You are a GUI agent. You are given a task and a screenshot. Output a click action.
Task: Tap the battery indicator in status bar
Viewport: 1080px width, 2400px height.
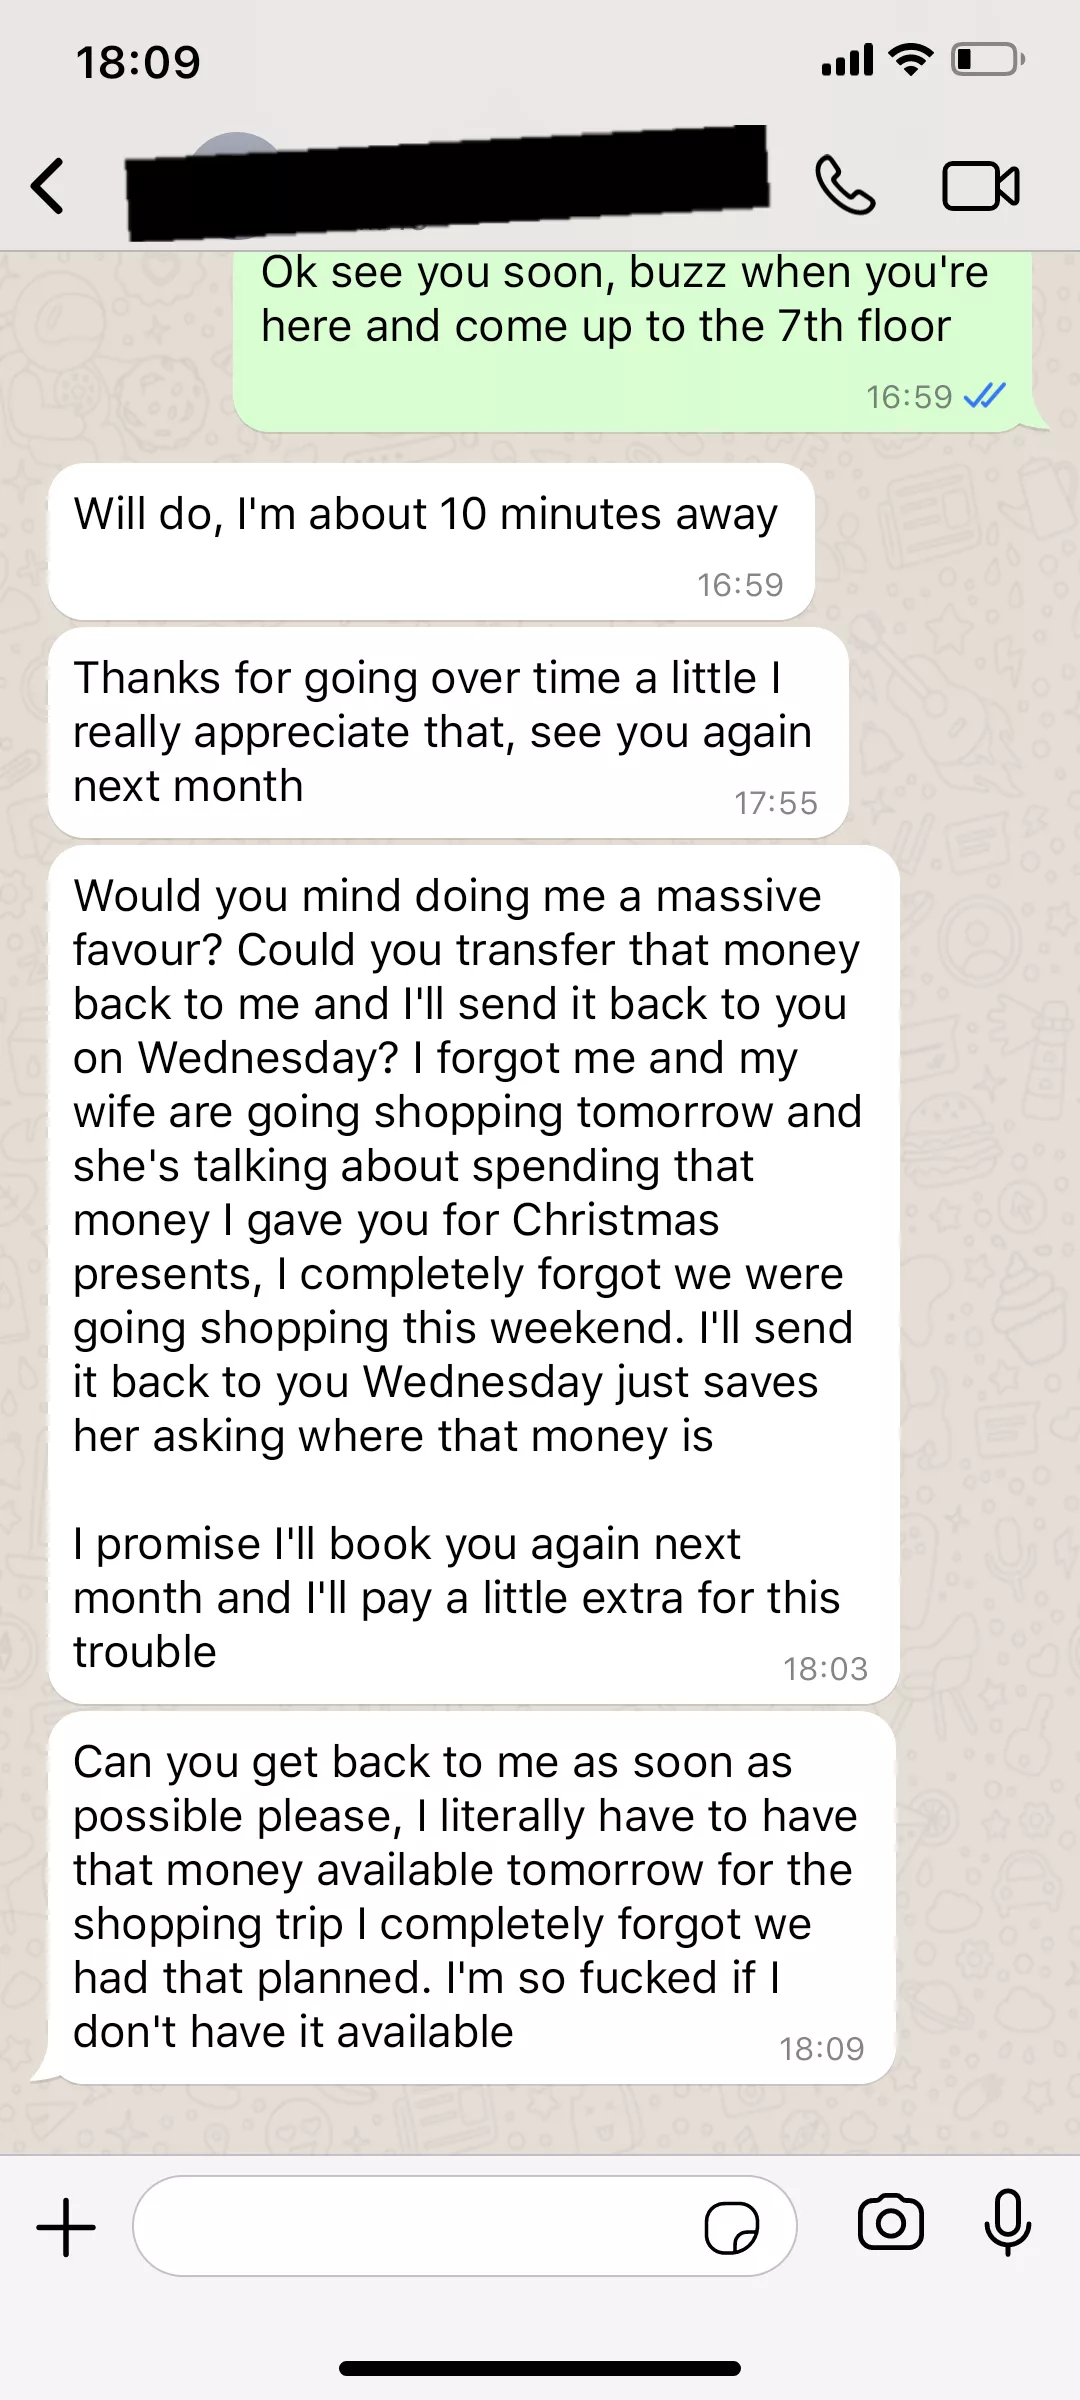[988, 60]
